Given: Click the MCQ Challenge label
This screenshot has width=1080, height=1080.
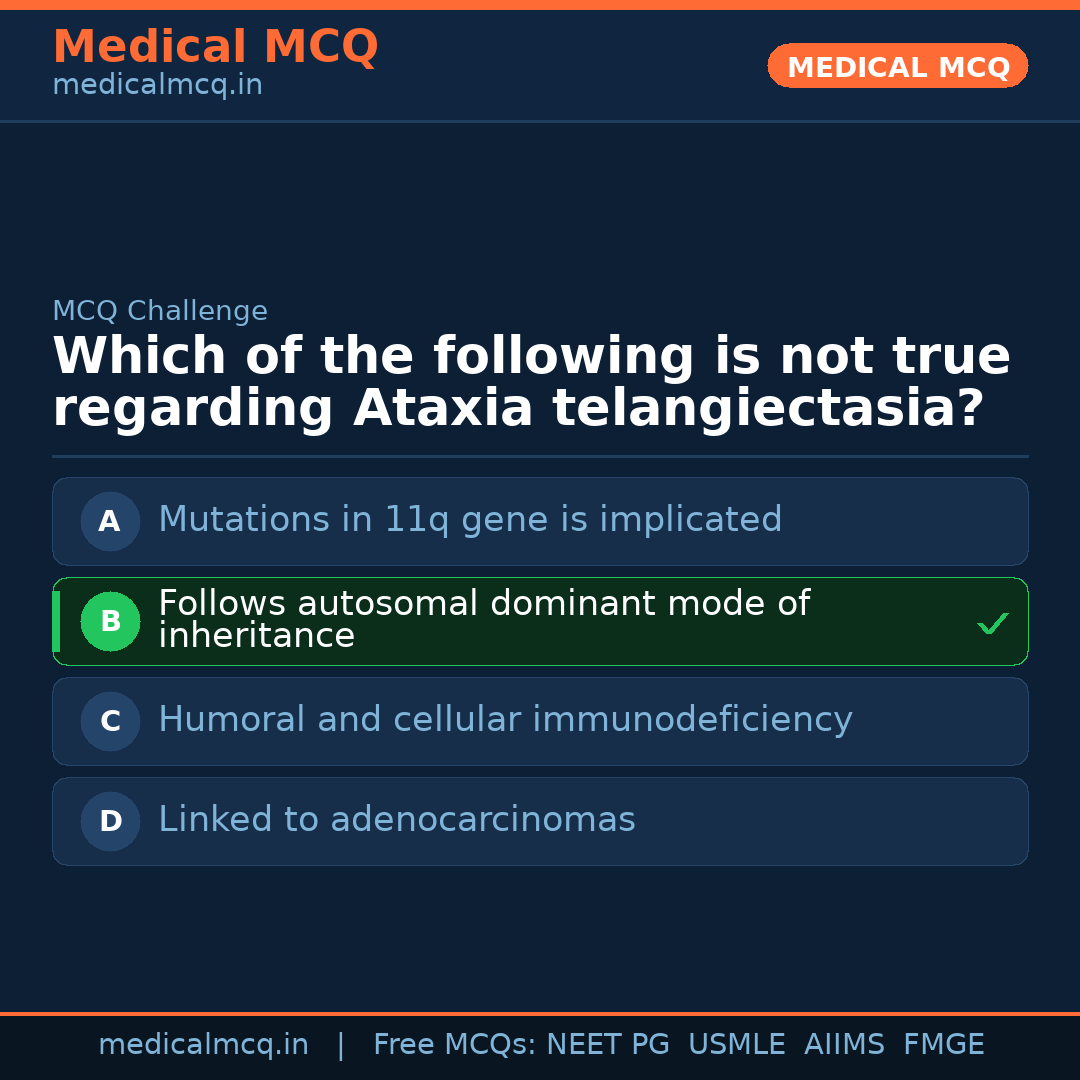Looking at the screenshot, I should 160,312.
